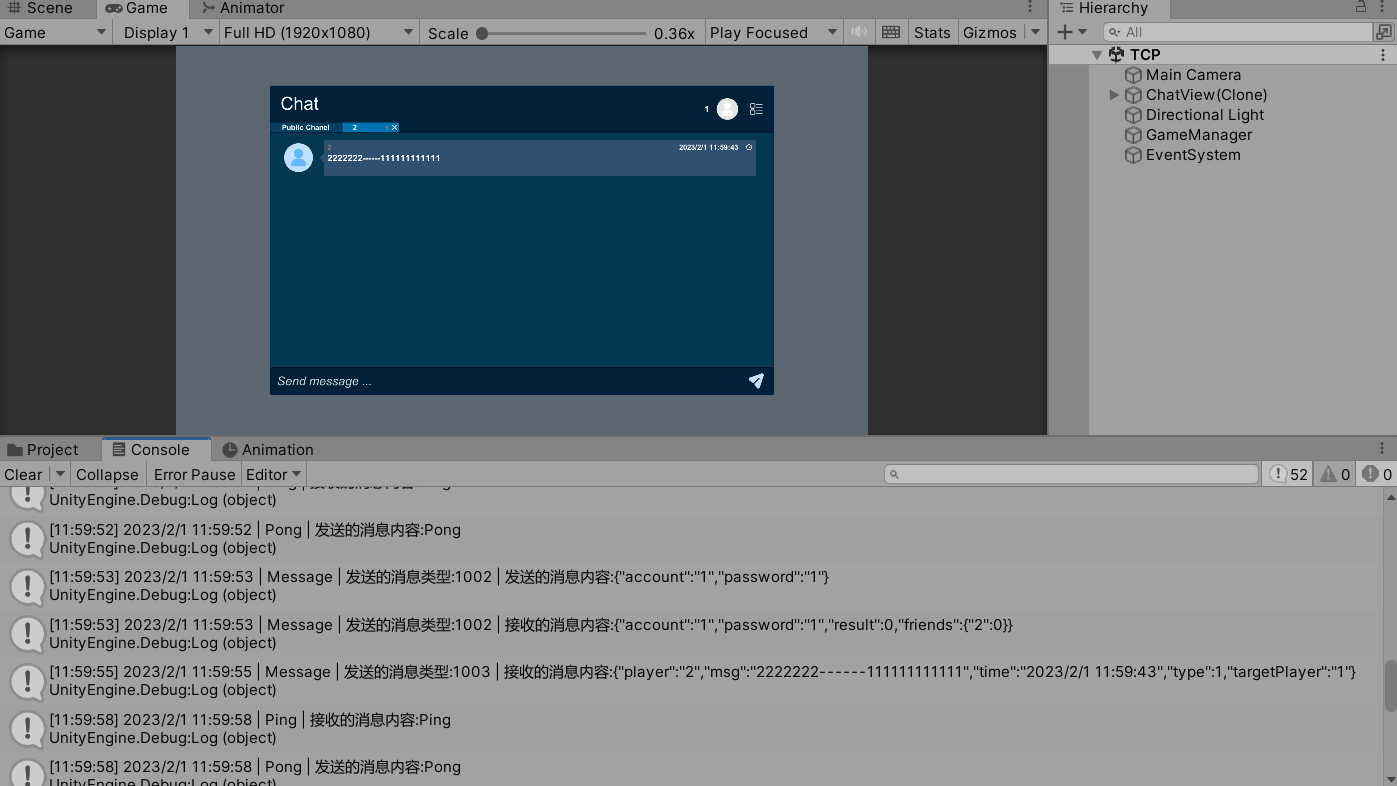
Task: Open the Editor dropdown in Console
Action: (273, 475)
